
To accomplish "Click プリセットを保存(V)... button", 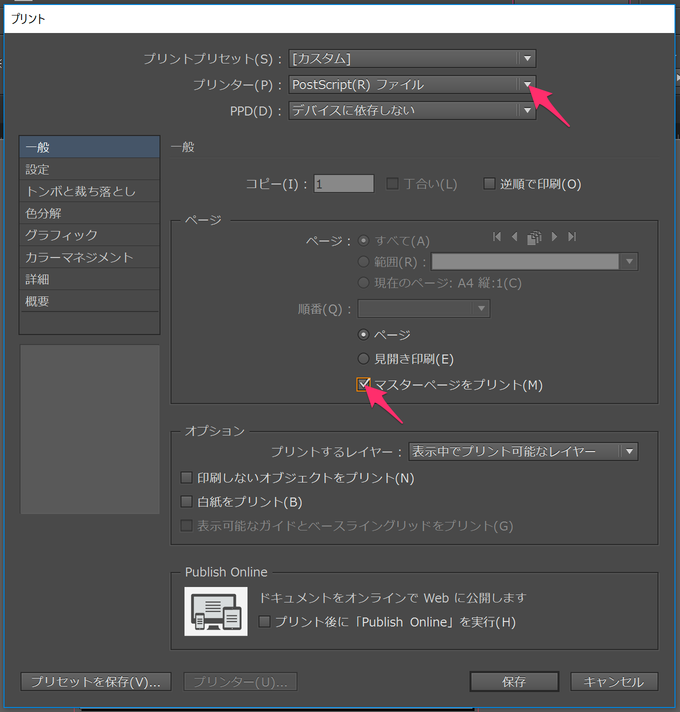I will [96, 682].
